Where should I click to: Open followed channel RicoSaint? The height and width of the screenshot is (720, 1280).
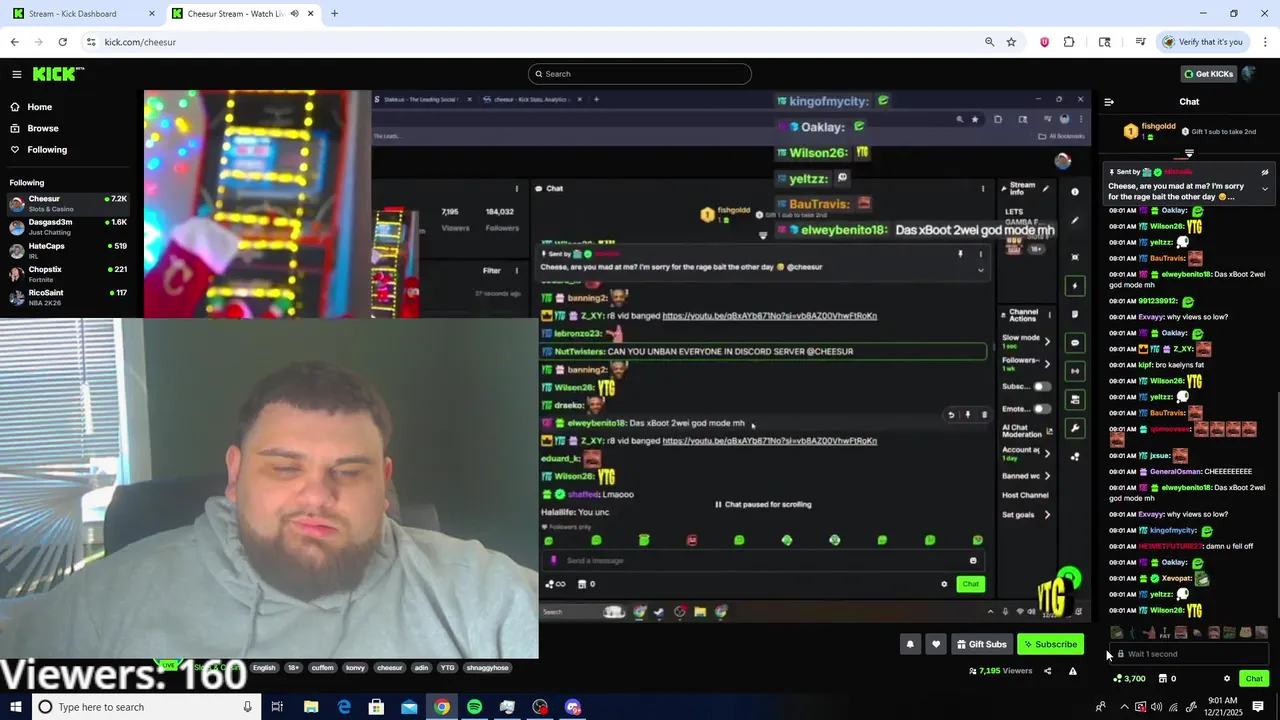click(x=68, y=297)
